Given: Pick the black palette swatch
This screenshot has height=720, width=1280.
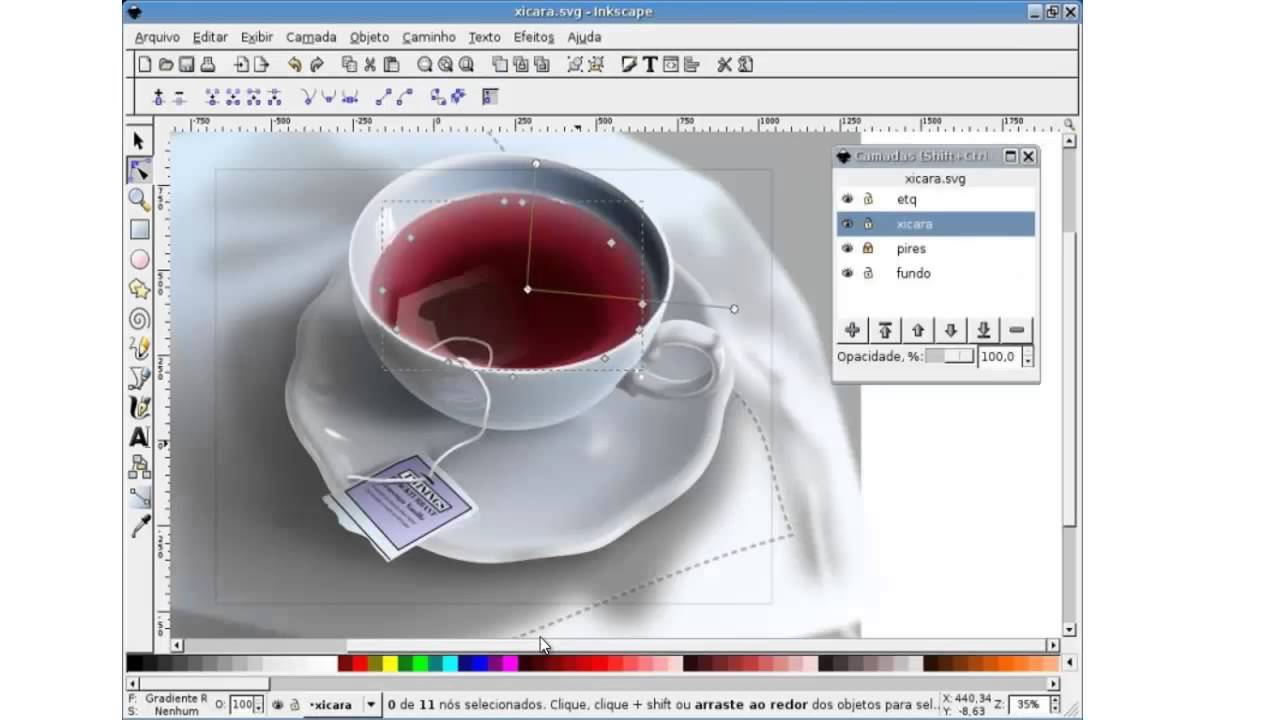Looking at the screenshot, I should tap(134, 663).
